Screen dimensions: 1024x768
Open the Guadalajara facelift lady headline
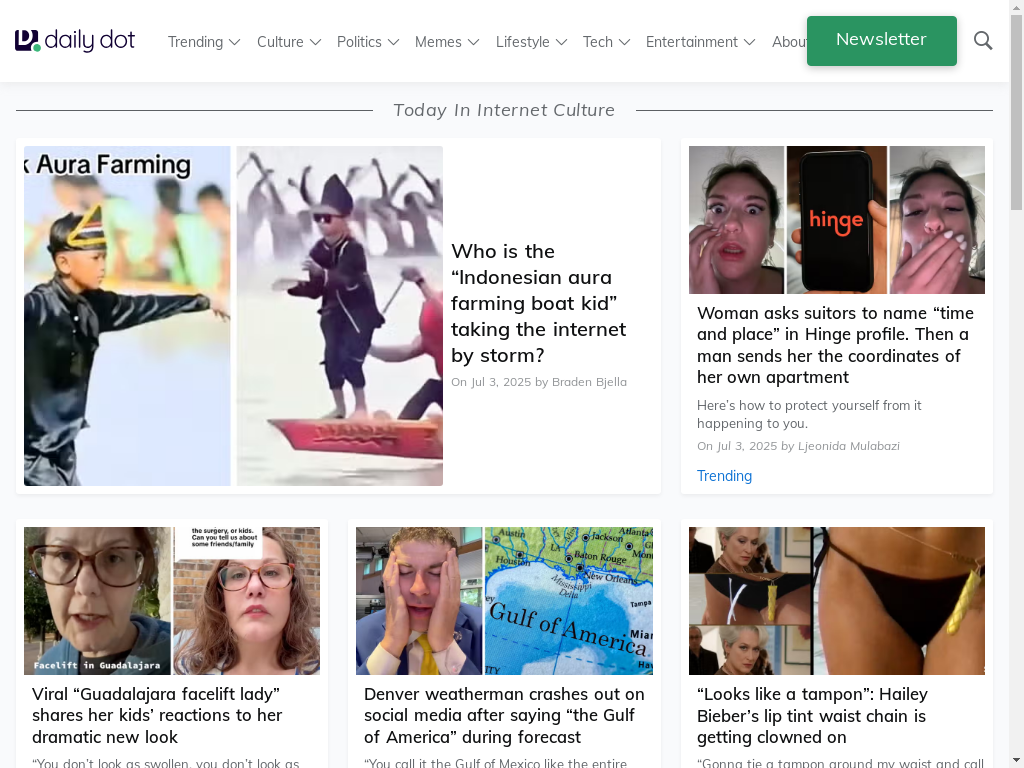[157, 715]
